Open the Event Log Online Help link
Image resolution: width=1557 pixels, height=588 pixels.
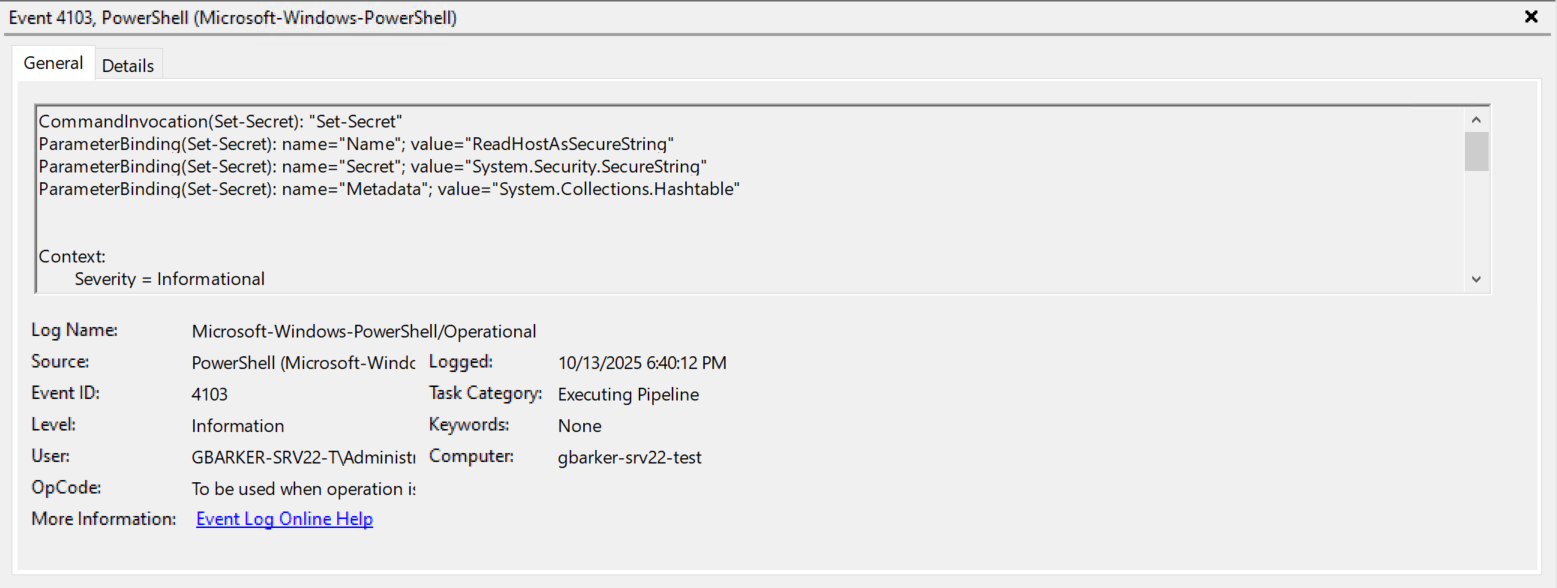(x=284, y=519)
